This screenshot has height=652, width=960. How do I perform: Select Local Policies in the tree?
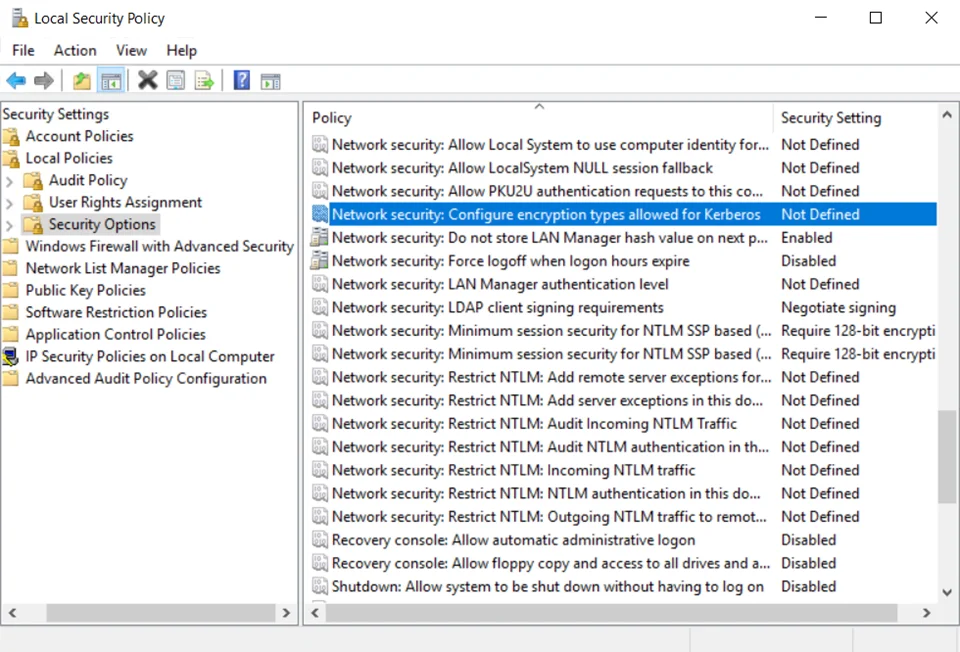click(x=69, y=158)
